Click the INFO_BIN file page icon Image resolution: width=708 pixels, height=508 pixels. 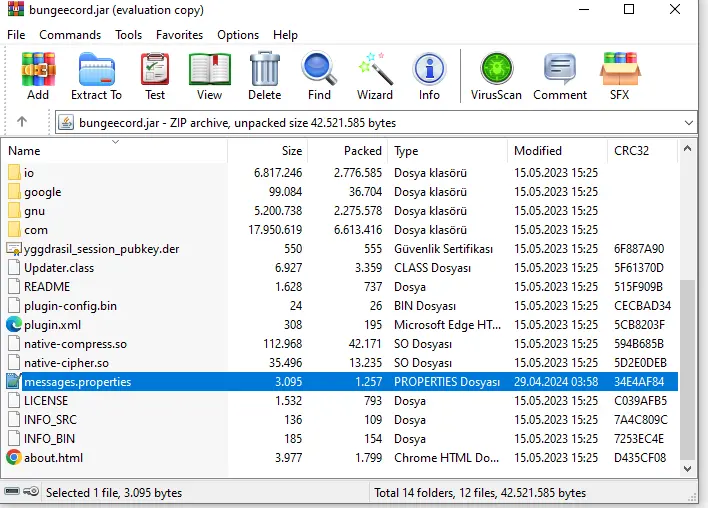point(14,438)
